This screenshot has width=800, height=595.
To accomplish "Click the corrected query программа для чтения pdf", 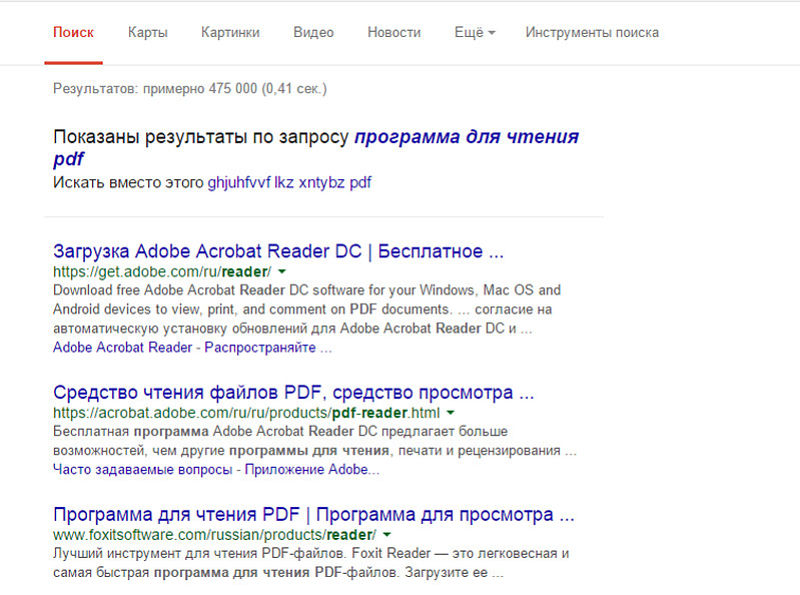I will pyautogui.click(x=316, y=147).
